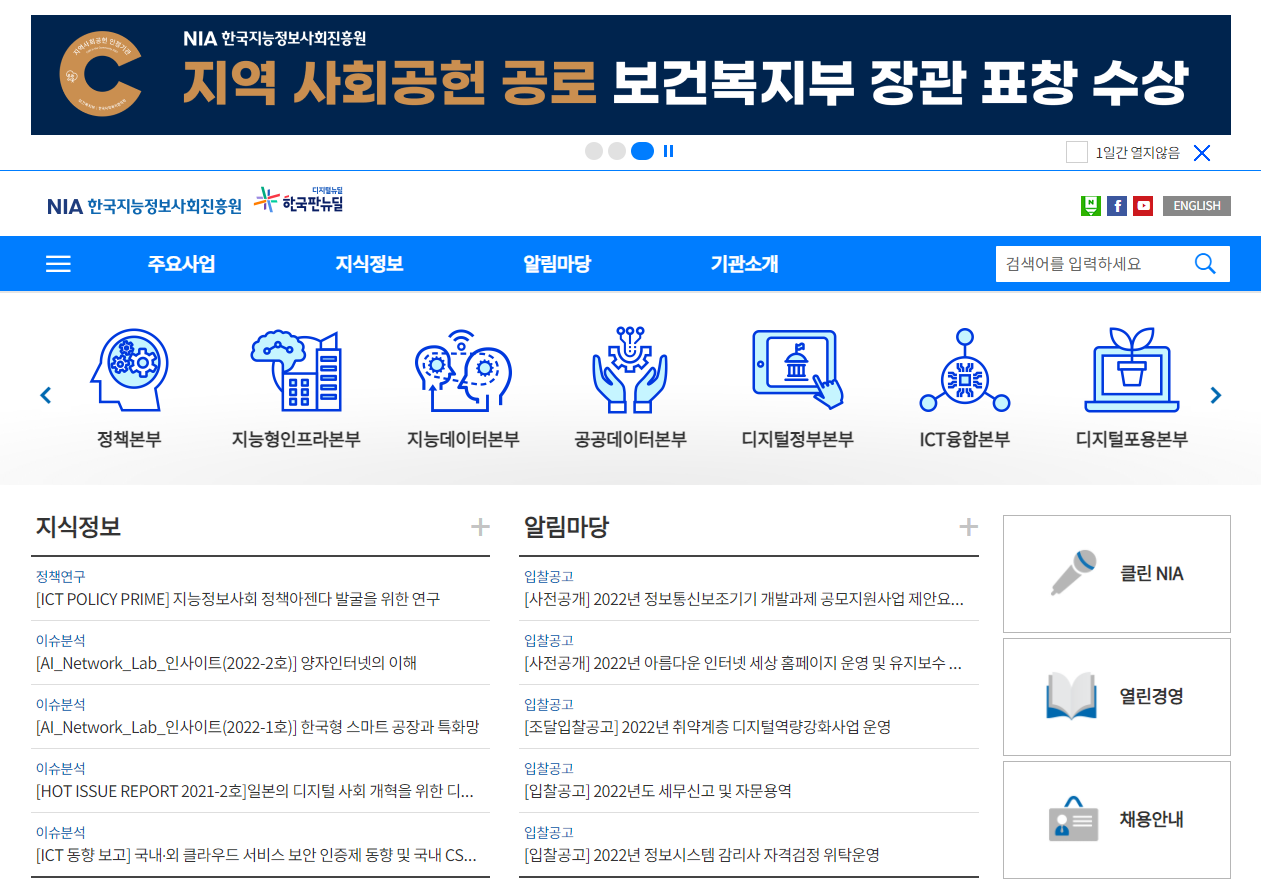
Task: Open the 지능형인프라본부 building icon
Action: point(295,370)
